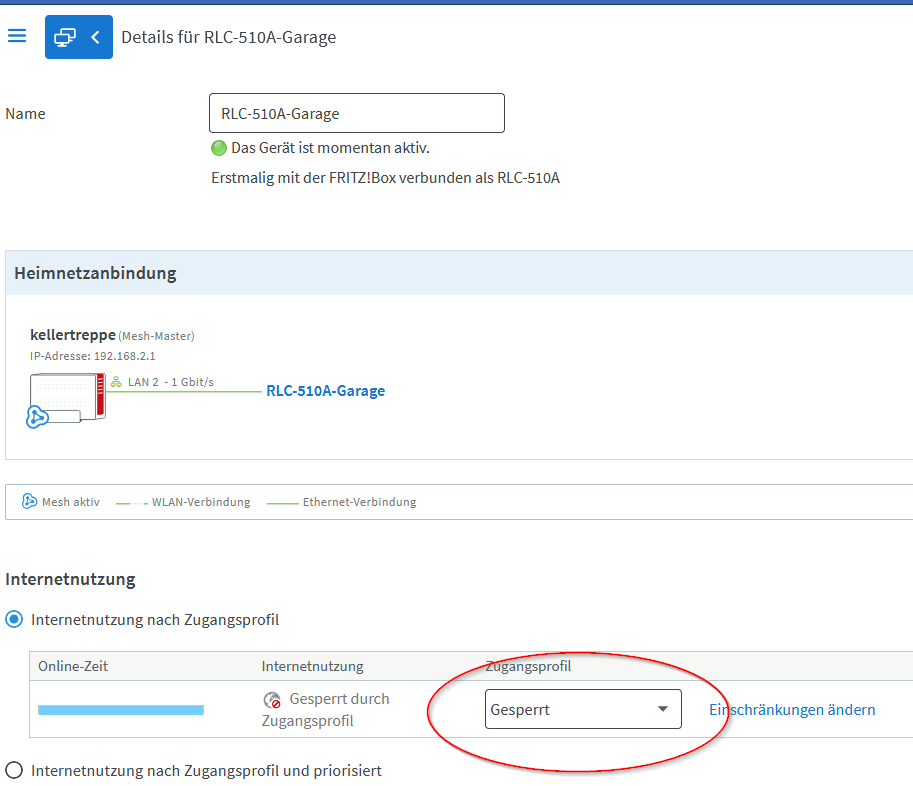Click the mesh badge on the router
This screenshot has height=786, width=913.
pyautogui.click(x=37, y=417)
